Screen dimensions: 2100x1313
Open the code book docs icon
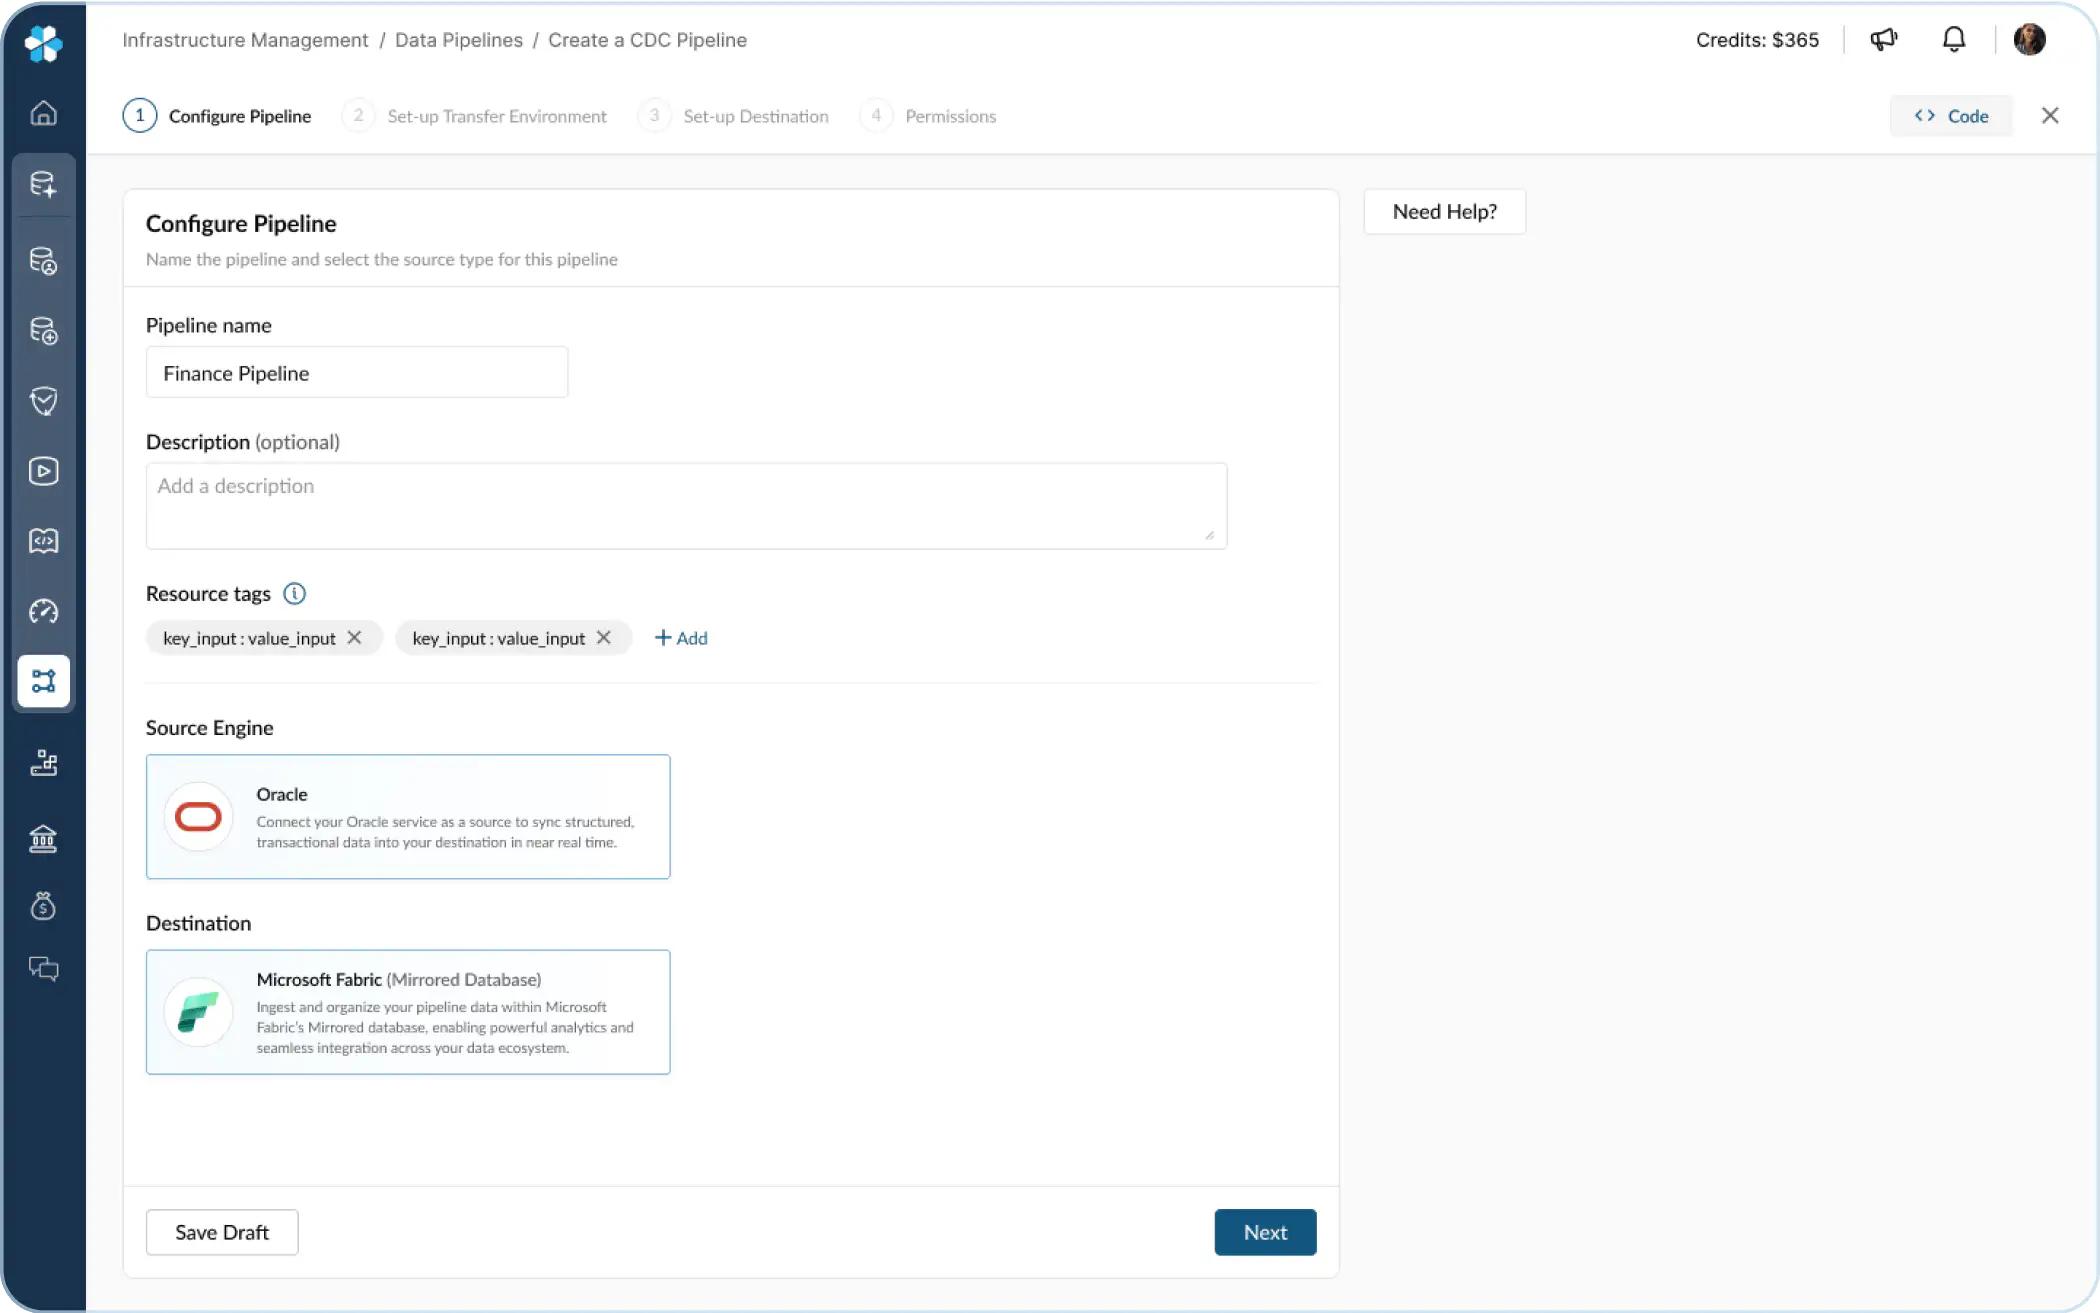click(x=43, y=541)
